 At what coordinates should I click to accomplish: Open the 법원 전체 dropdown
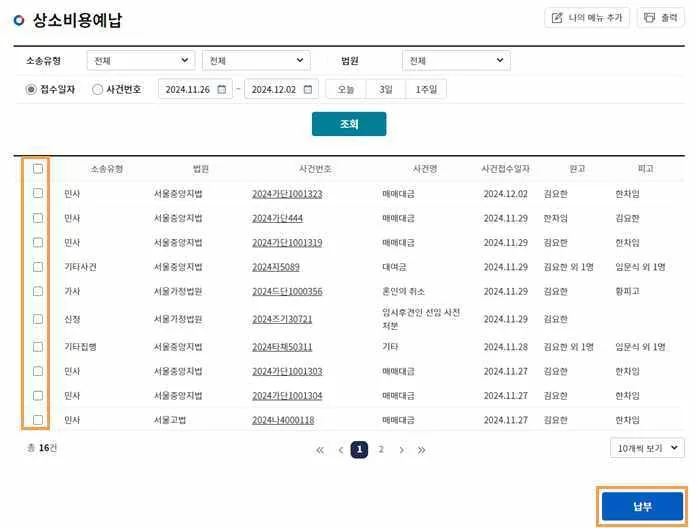[x=456, y=61]
